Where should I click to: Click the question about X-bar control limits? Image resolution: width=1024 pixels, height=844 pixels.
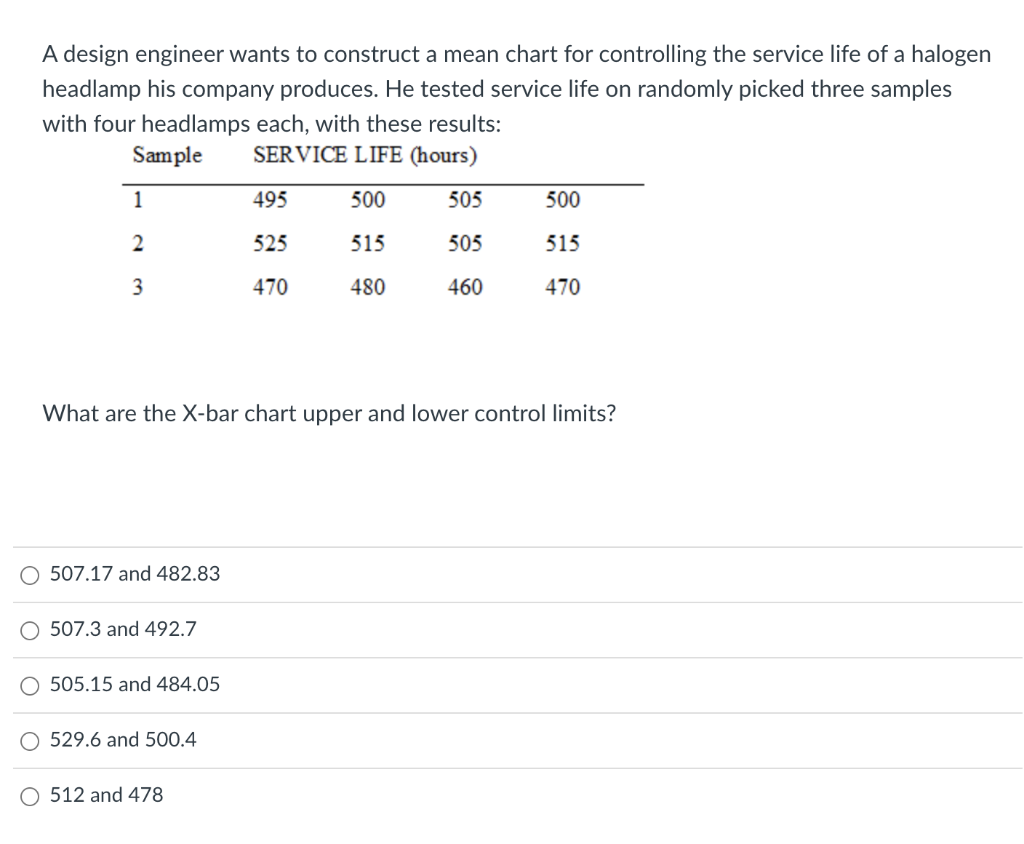[x=328, y=413]
